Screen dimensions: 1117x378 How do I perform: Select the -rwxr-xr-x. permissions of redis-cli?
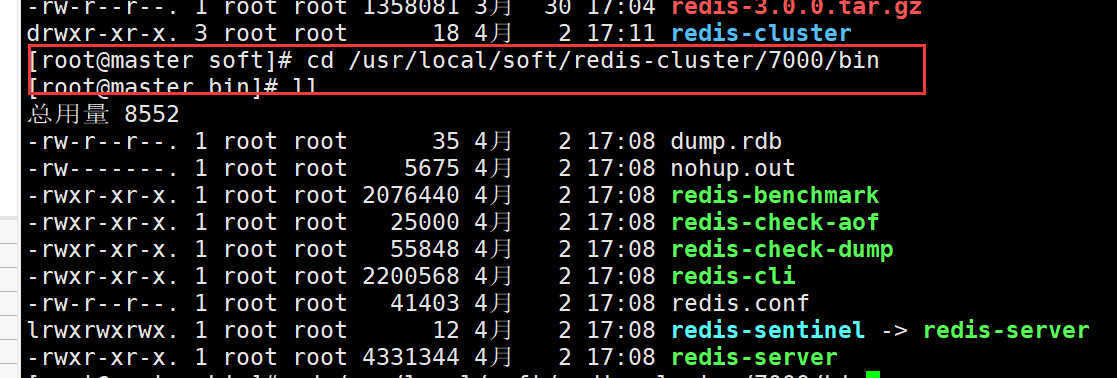click(103, 276)
